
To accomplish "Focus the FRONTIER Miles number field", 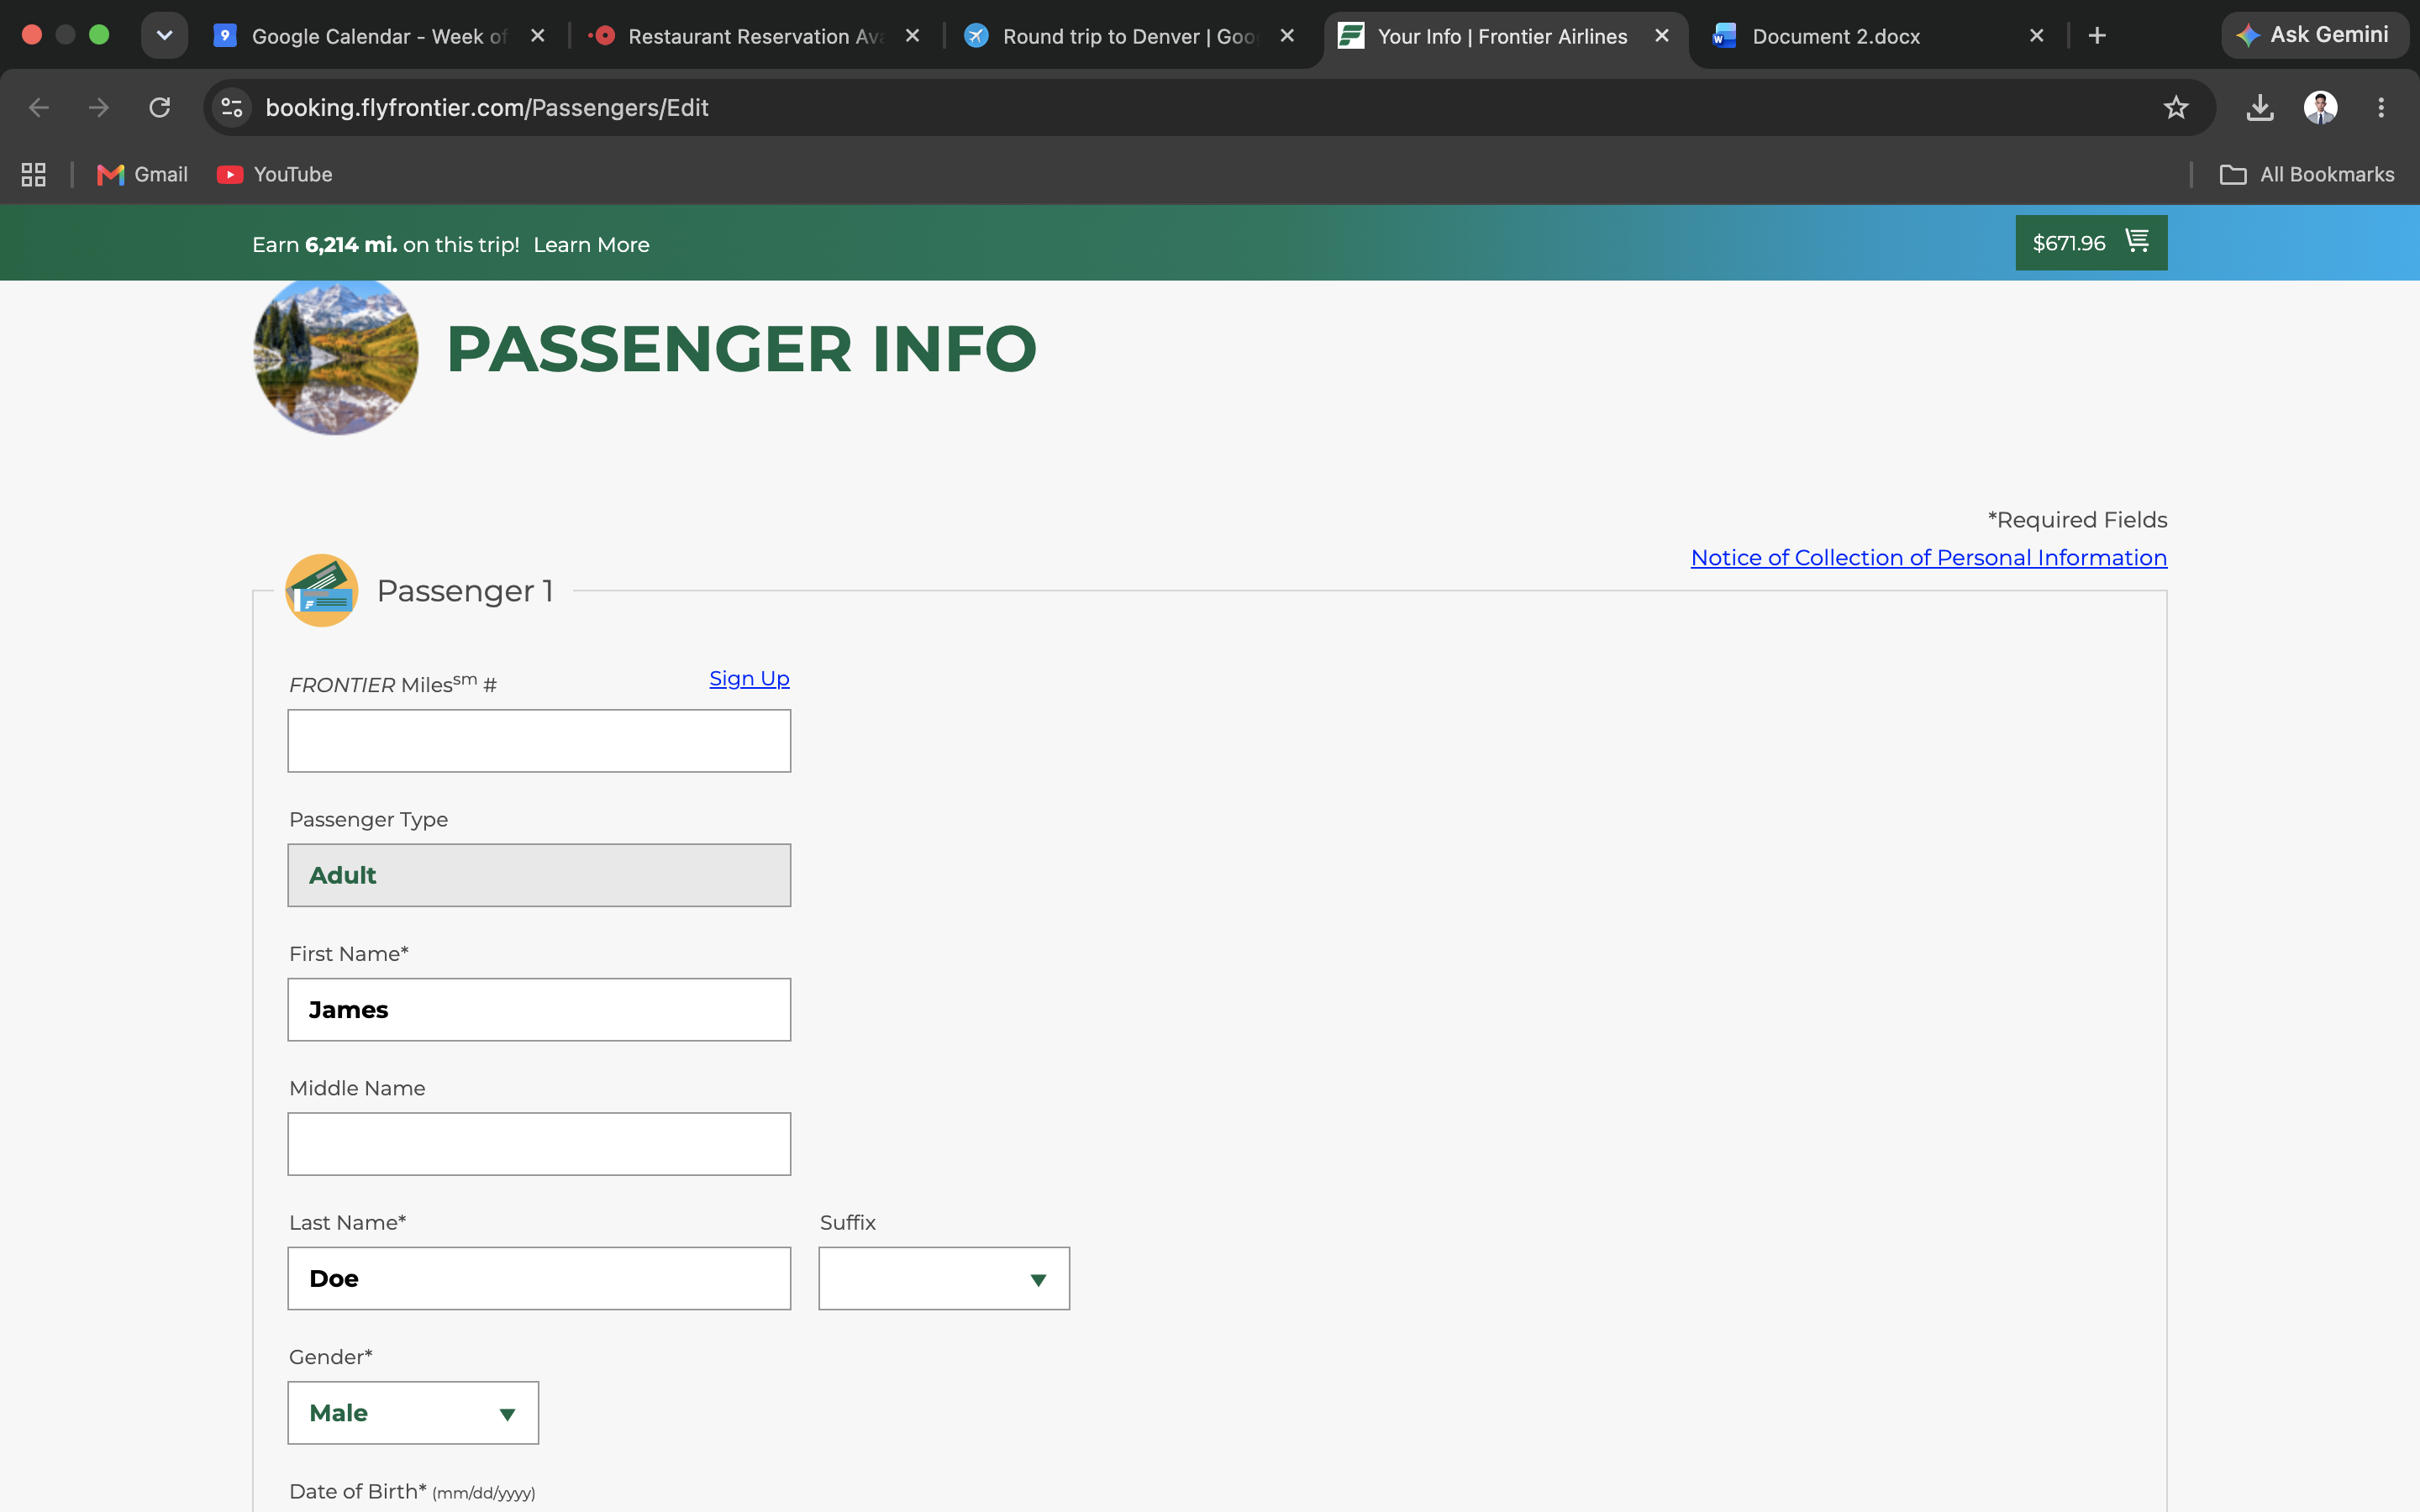I will 539,741.
